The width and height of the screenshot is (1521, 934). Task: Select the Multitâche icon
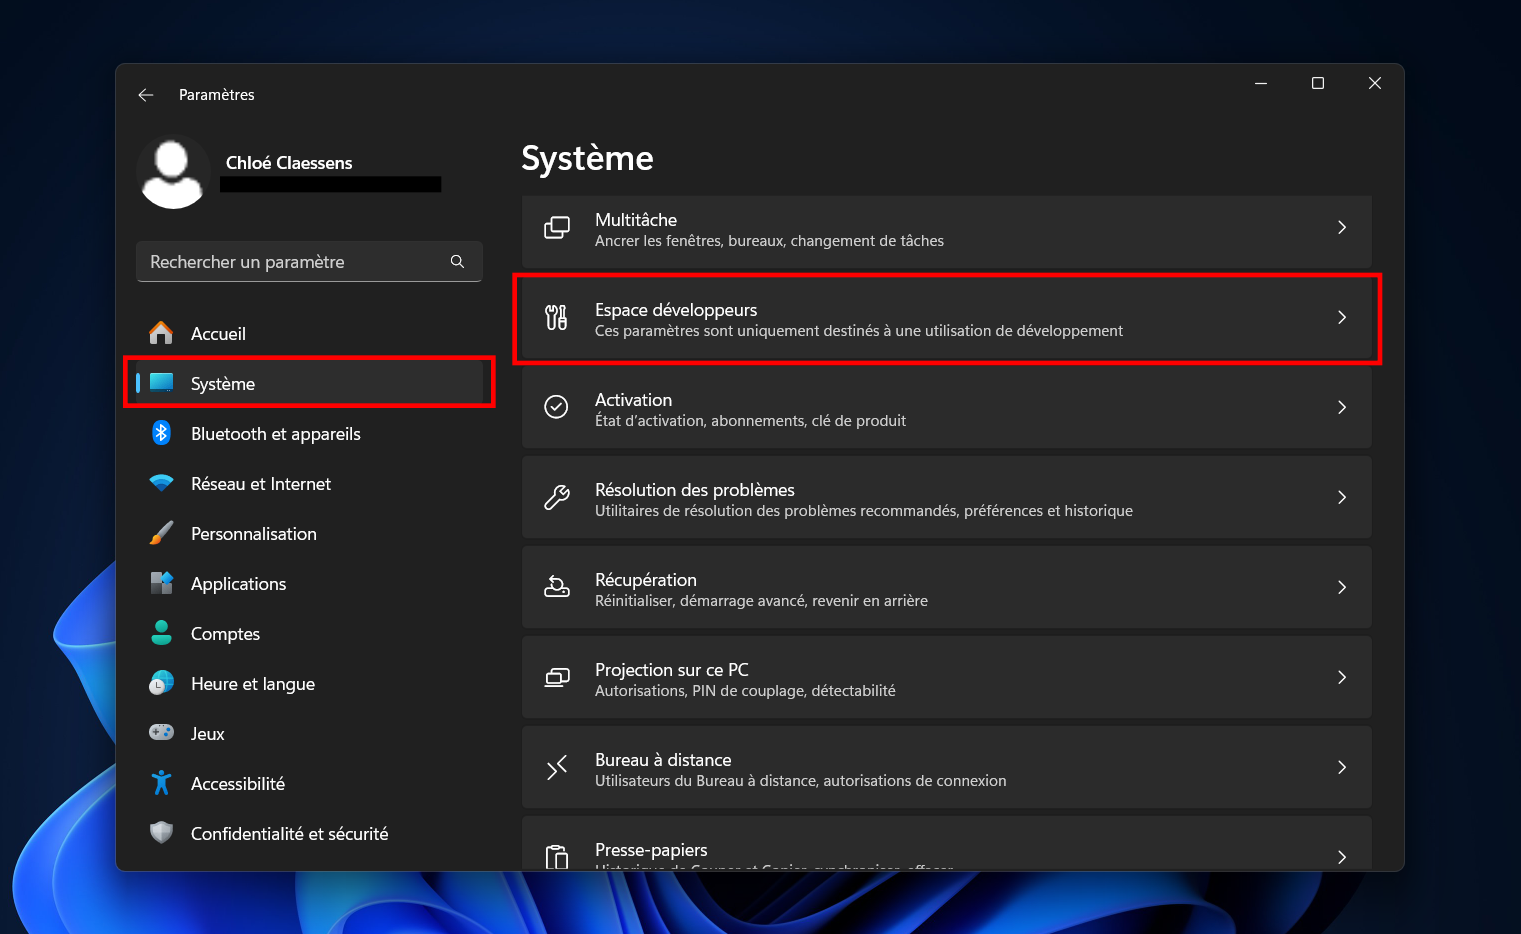[556, 228]
